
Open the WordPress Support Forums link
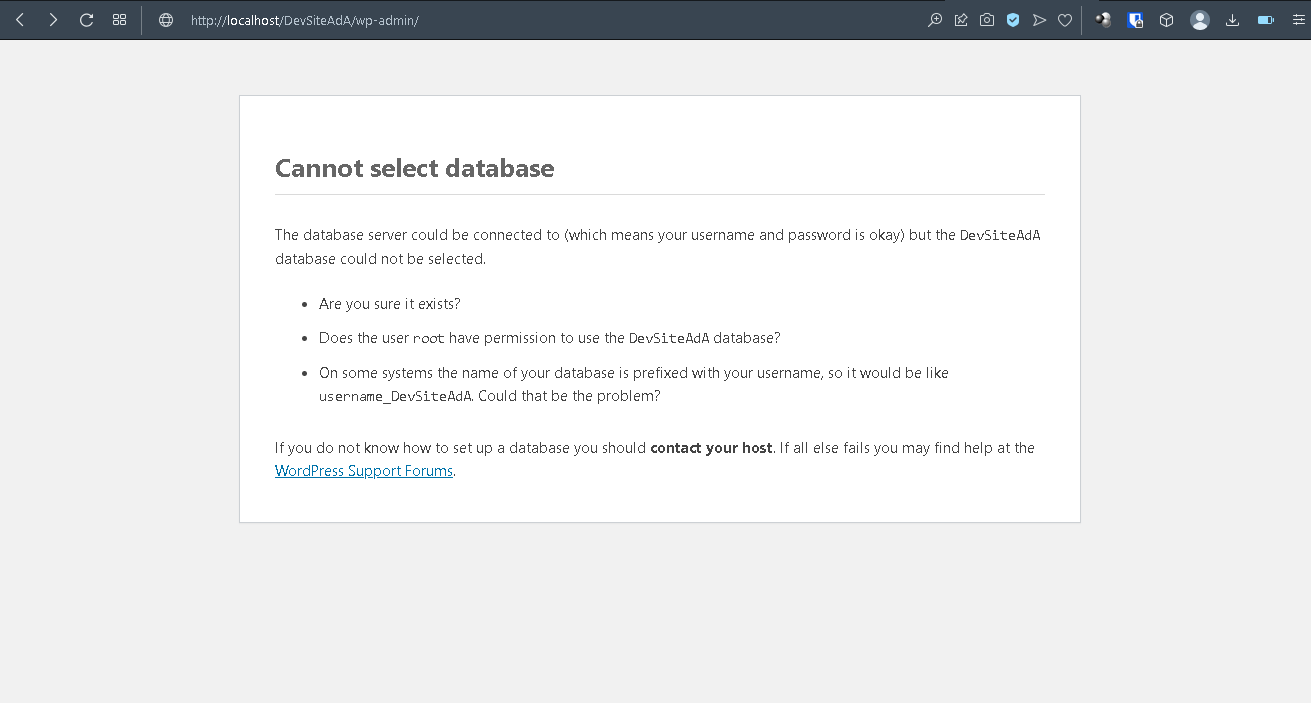pos(364,471)
